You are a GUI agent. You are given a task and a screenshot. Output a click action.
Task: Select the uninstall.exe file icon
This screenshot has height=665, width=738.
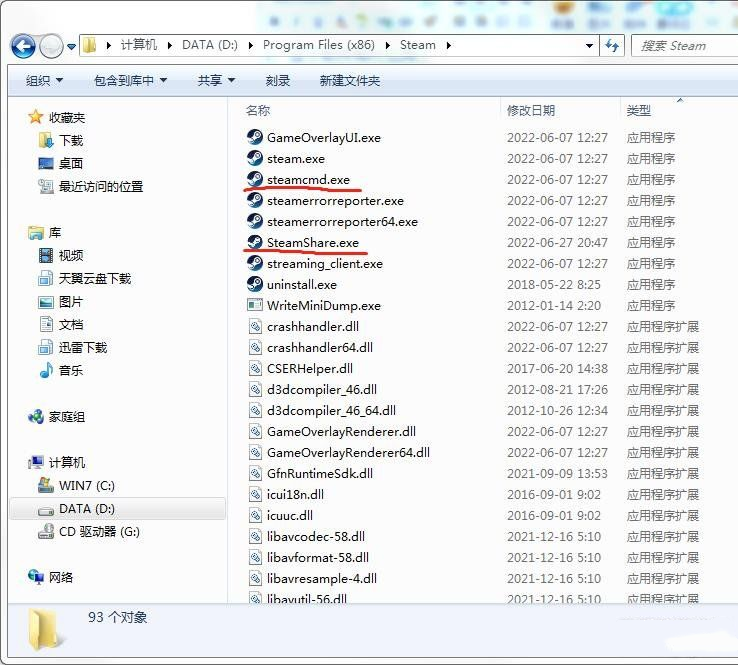(255, 284)
